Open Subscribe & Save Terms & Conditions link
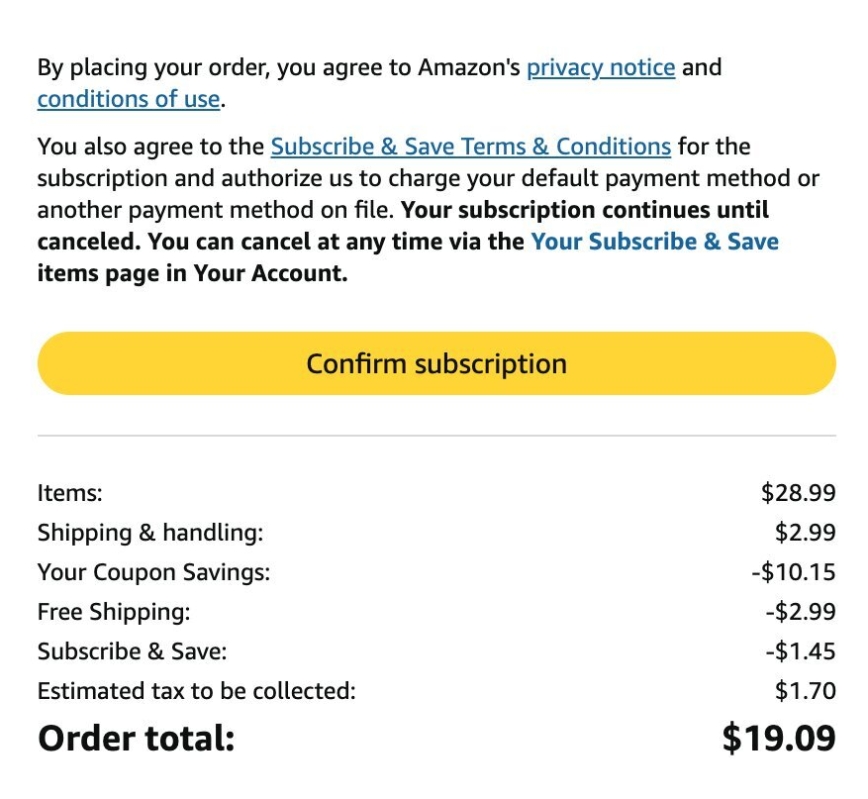The height and width of the screenshot is (799, 868). [x=471, y=147]
